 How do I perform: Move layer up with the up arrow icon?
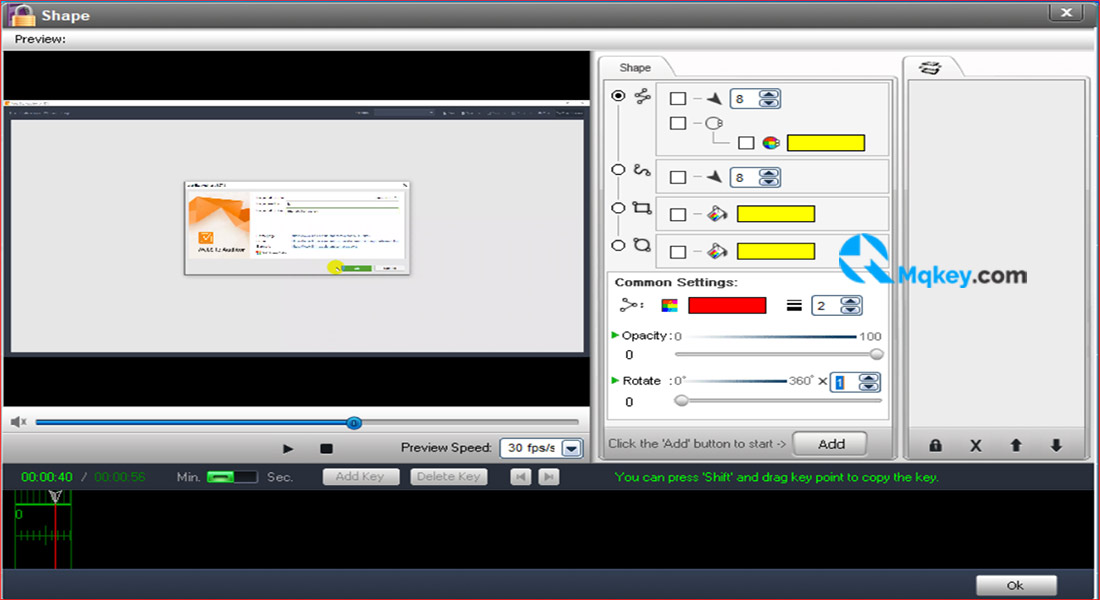[x=1016, y=445]
